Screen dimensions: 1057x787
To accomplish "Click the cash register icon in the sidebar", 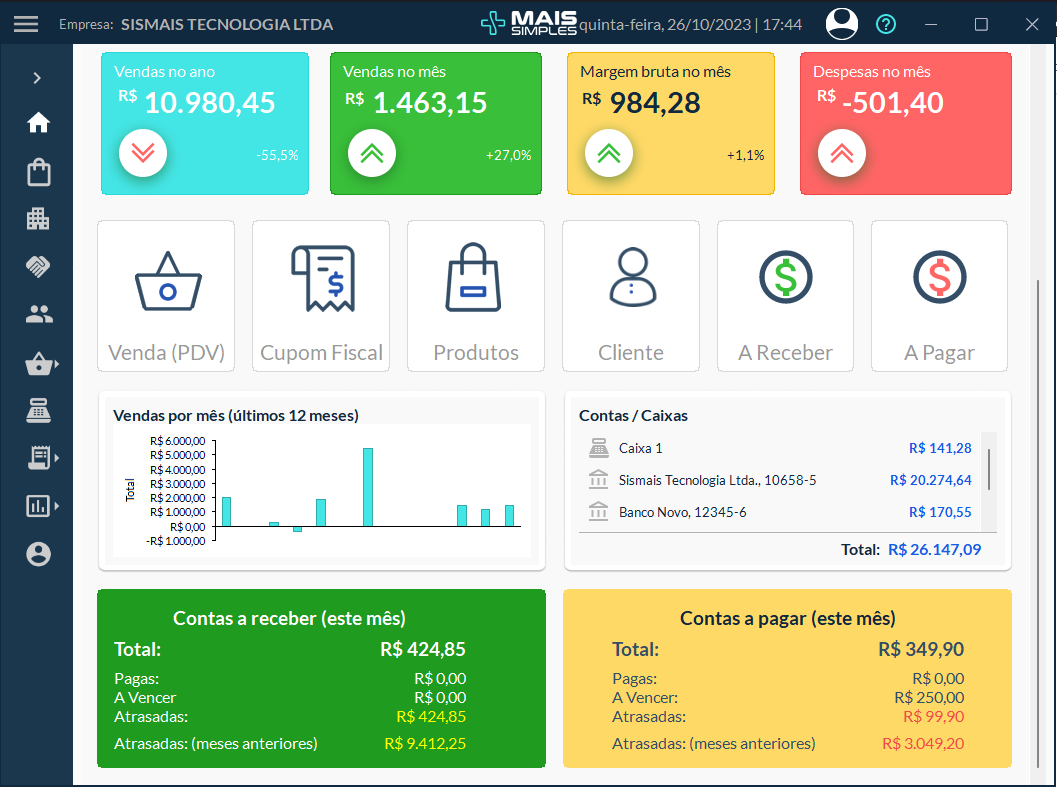I will click(x=38, y=410).
